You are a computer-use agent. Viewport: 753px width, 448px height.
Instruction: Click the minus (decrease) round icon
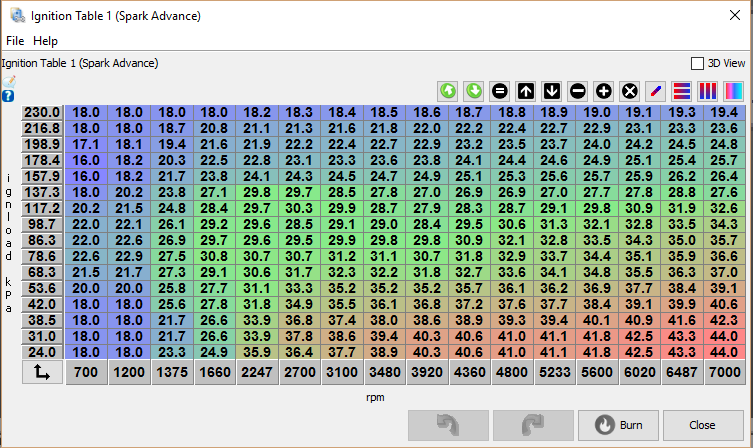578,91
